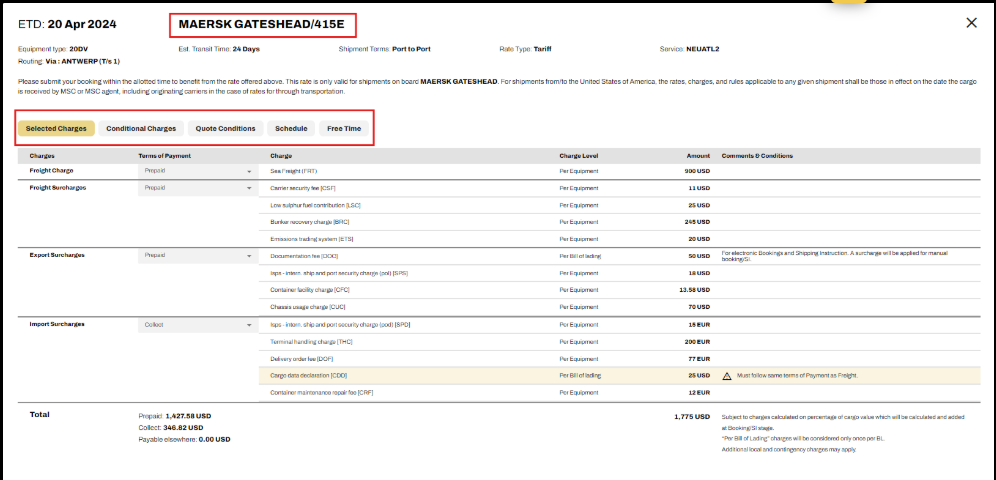Click the 900 USD freight amount
This screenshot has width=996, height=480.
coord(697,171)
